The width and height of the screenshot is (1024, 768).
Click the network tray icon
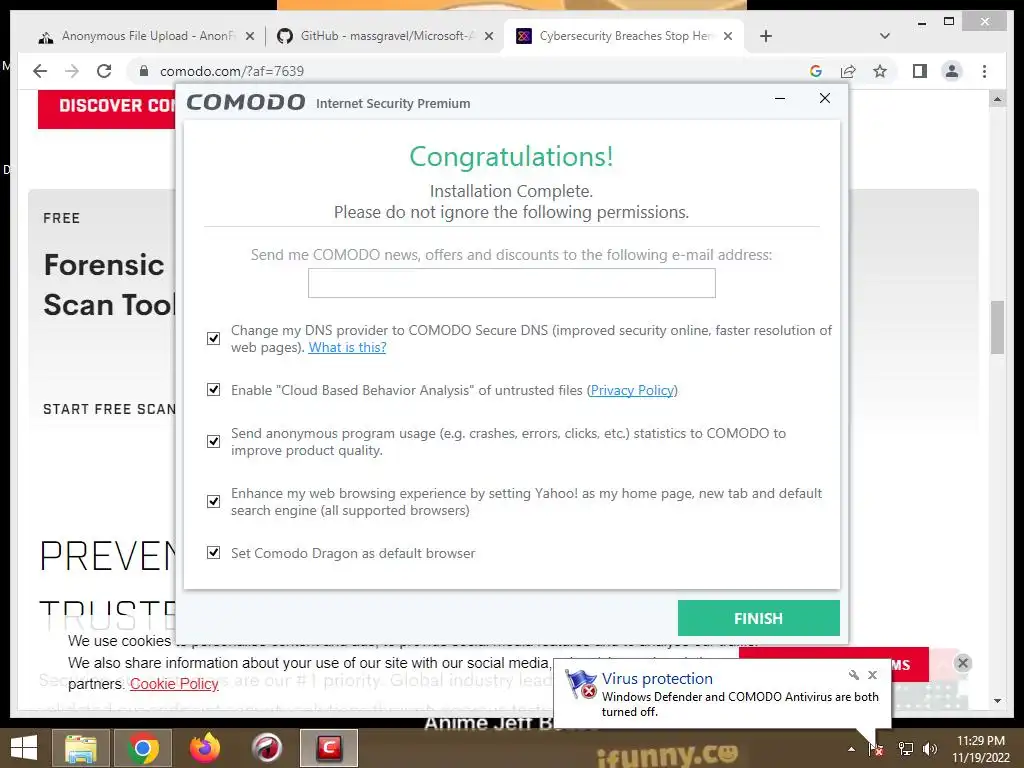[x=906, y=749]
